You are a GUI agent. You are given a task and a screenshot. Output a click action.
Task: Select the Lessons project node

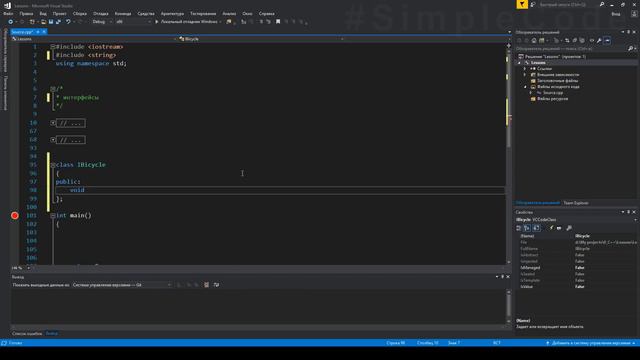538,62
